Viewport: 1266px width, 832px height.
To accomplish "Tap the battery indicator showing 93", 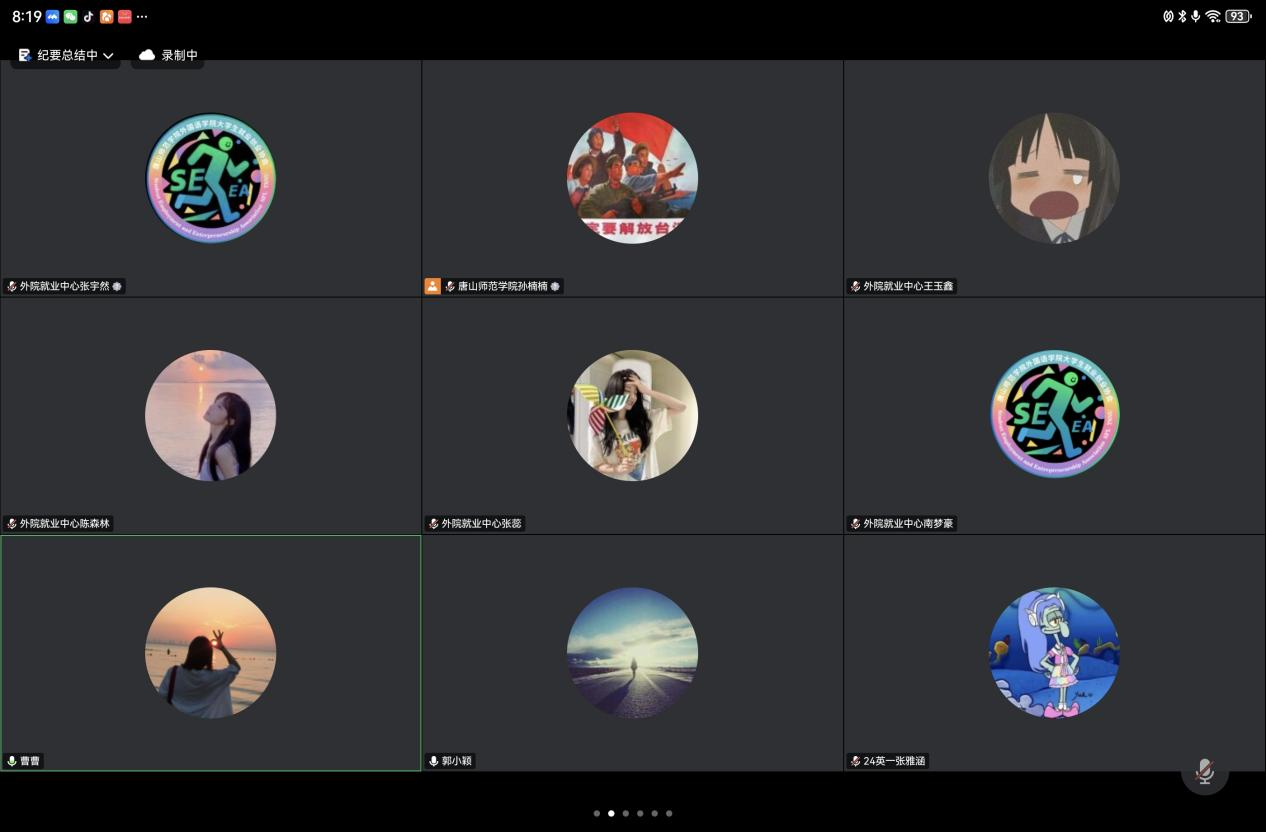I will click(x=1238, y=17).
